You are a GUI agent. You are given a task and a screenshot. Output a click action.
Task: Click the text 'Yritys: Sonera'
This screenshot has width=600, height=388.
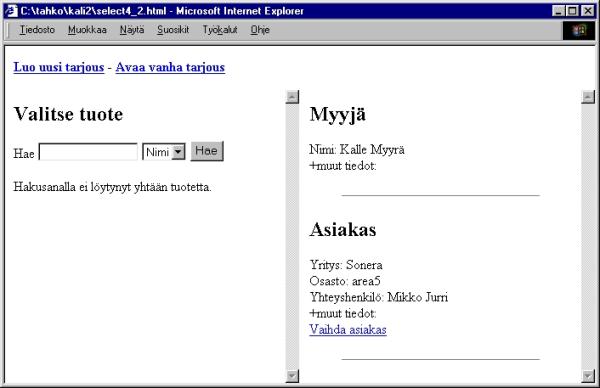(346, 265)
